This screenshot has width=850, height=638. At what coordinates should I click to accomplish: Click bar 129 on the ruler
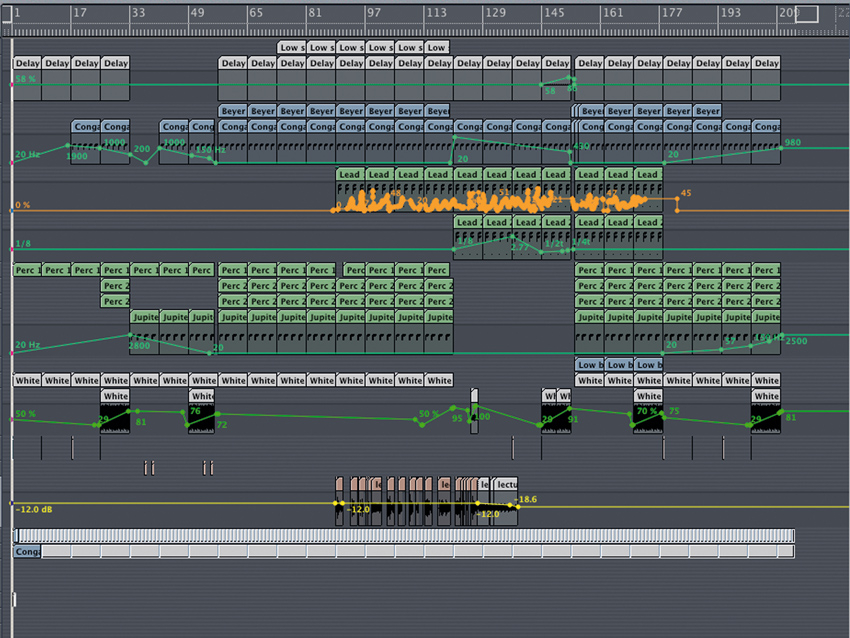(495, 12)
